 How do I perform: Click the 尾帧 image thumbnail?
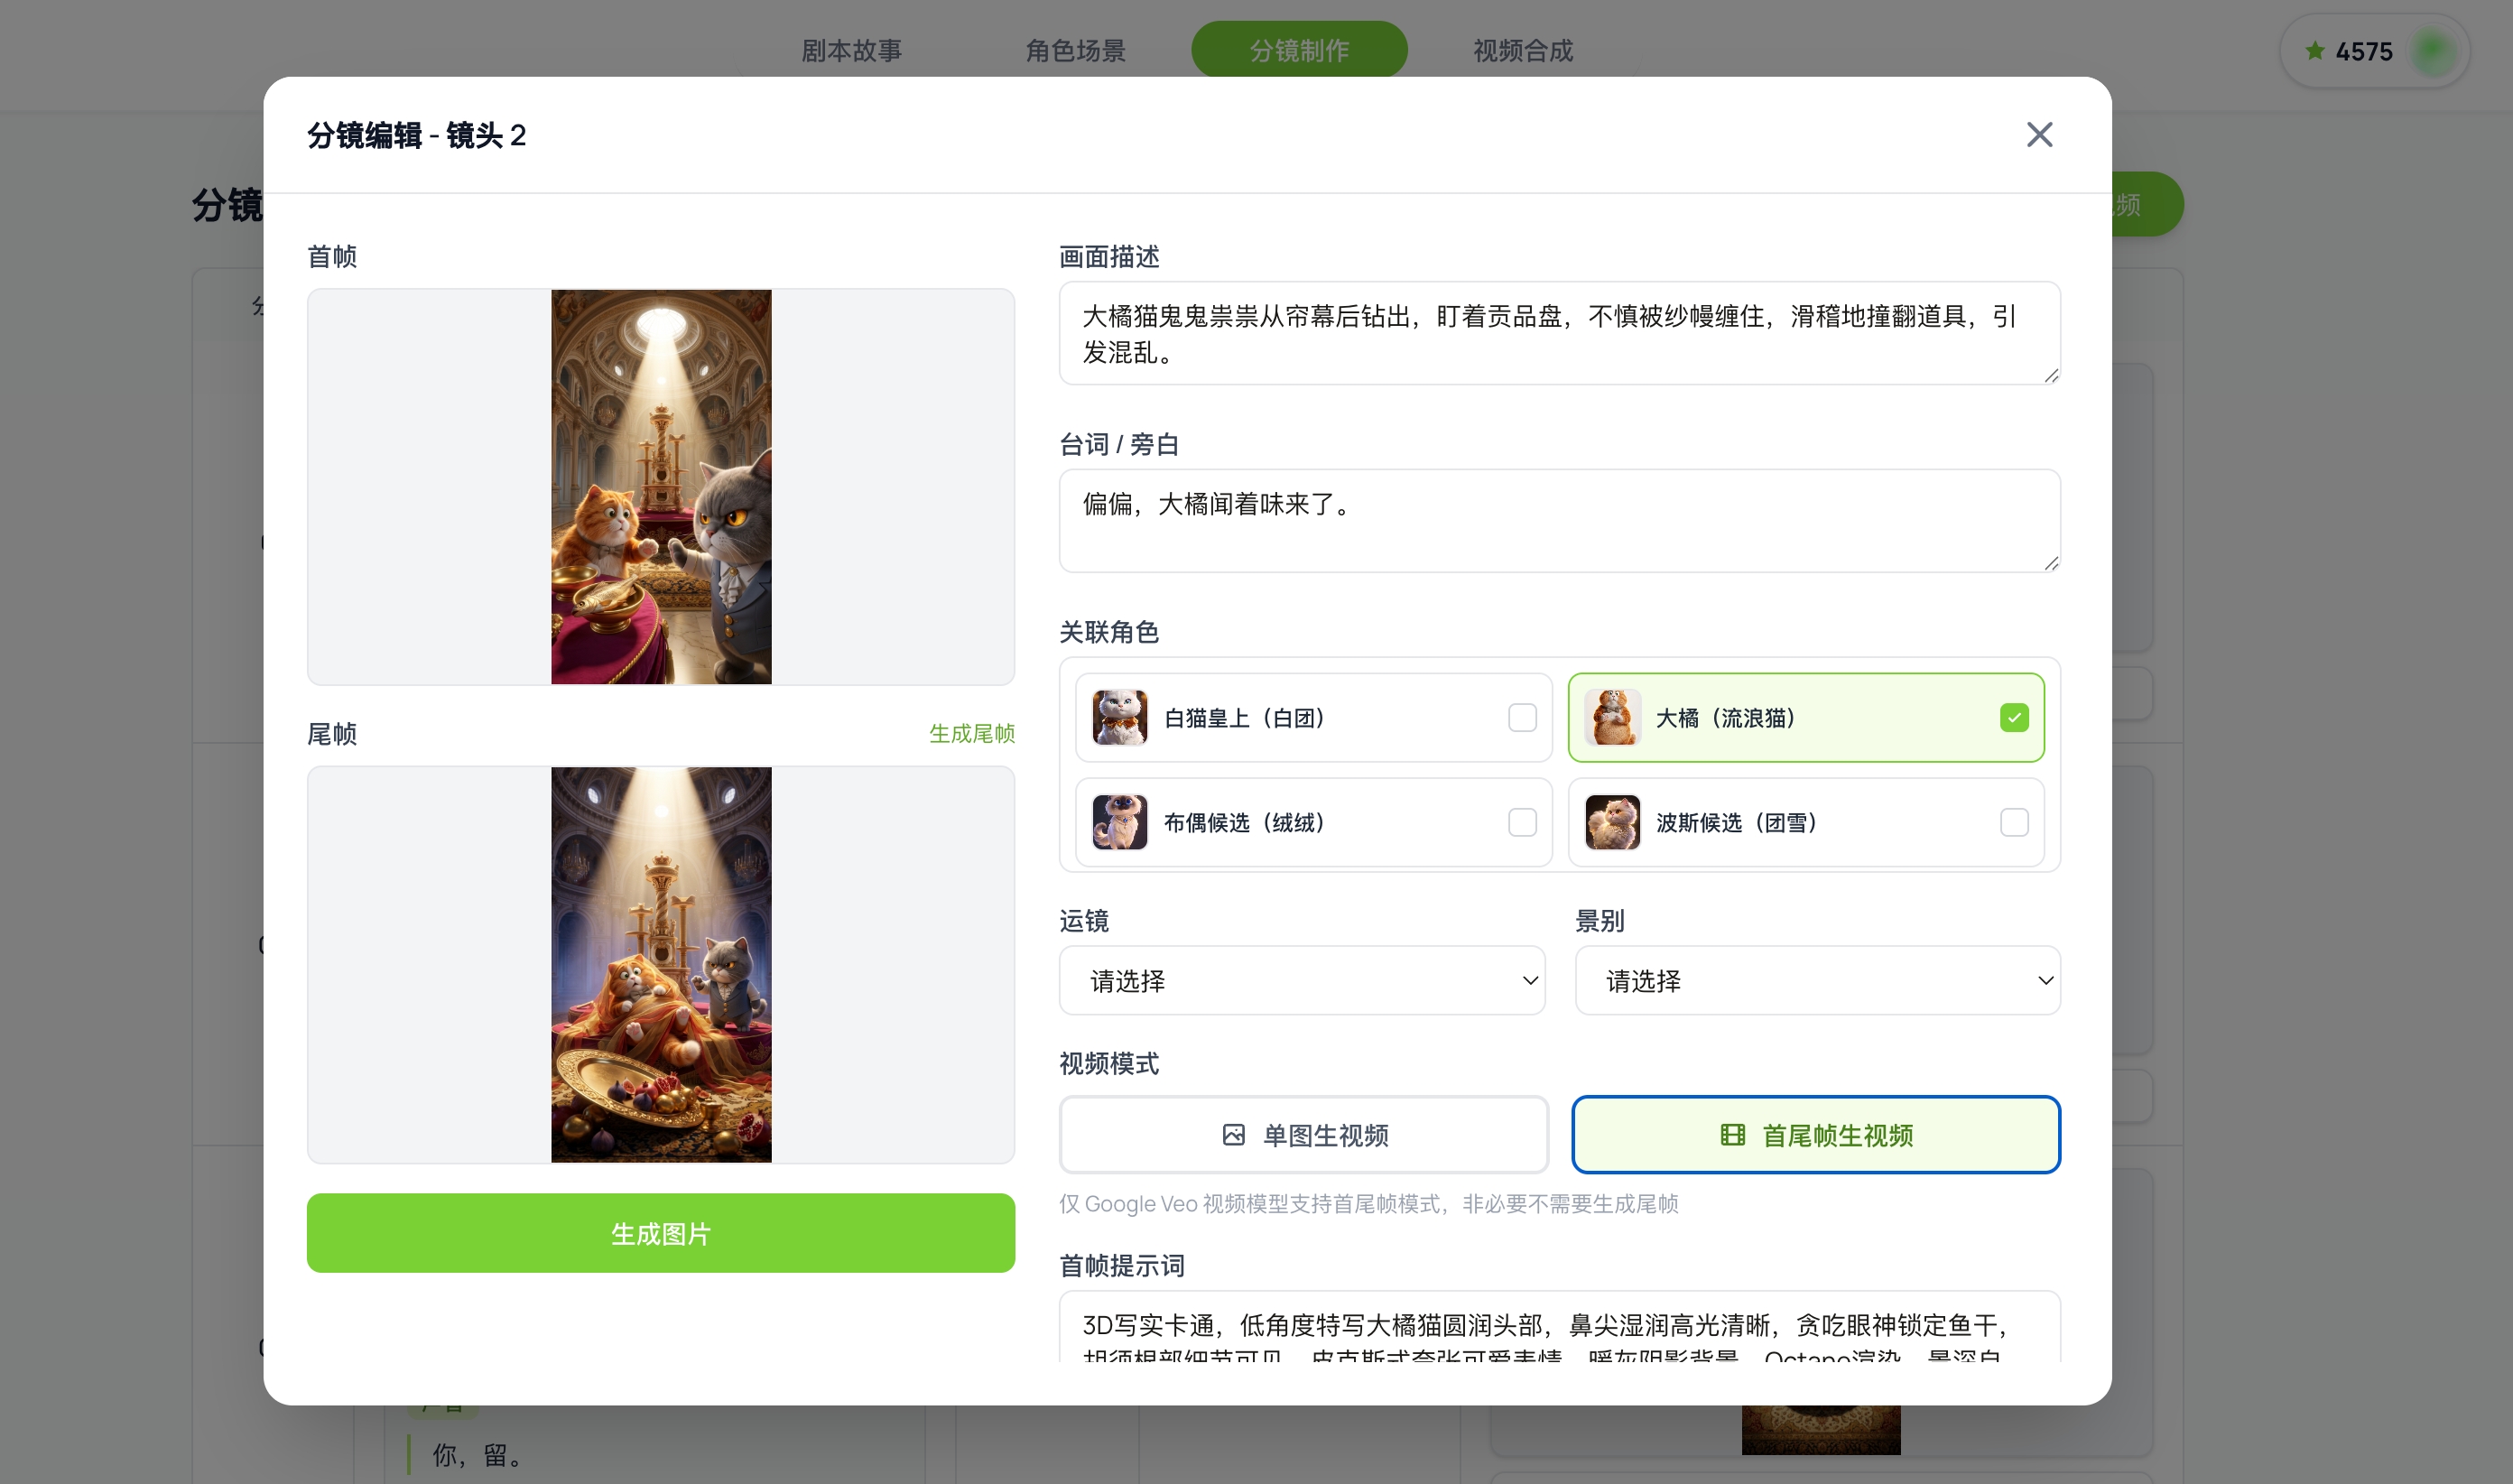pyautogui.click(x=661, y=965)
